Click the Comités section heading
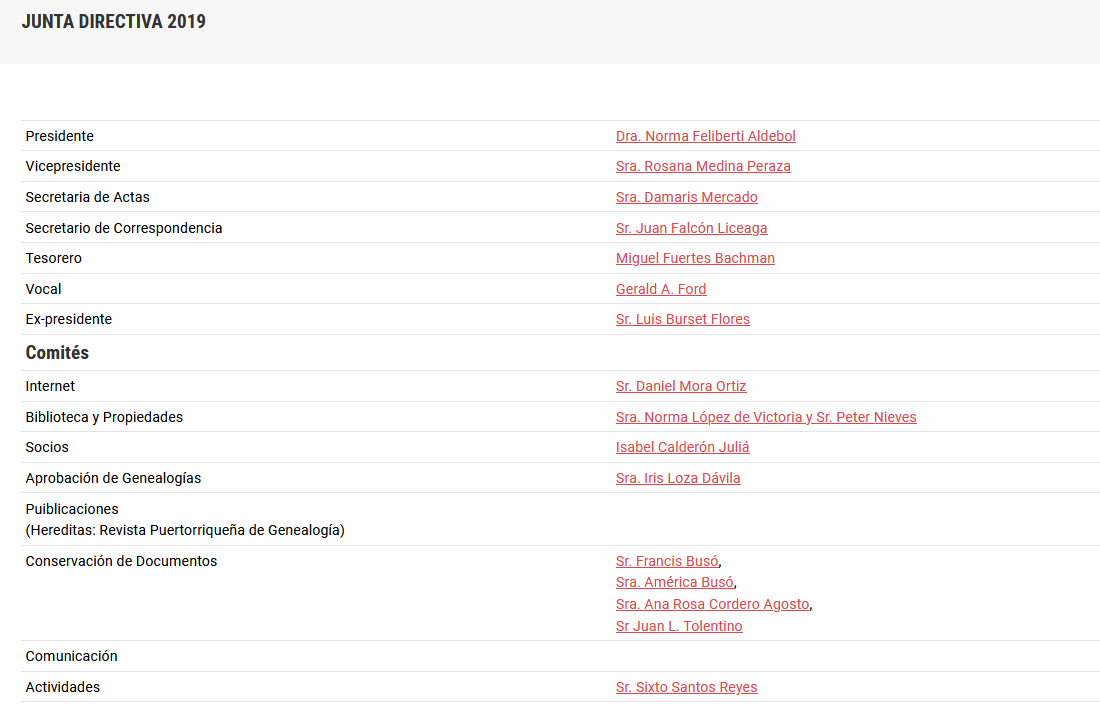1100x720 pixels. [x=57, y=353]
